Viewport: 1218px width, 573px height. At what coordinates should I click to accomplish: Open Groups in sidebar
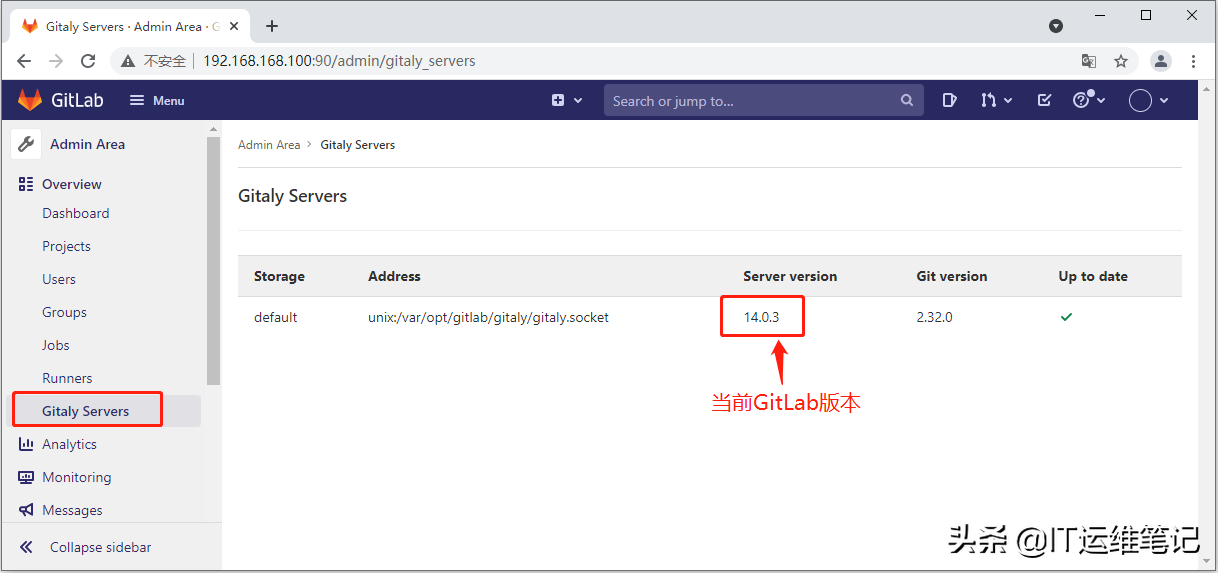(x=64, y=312)
